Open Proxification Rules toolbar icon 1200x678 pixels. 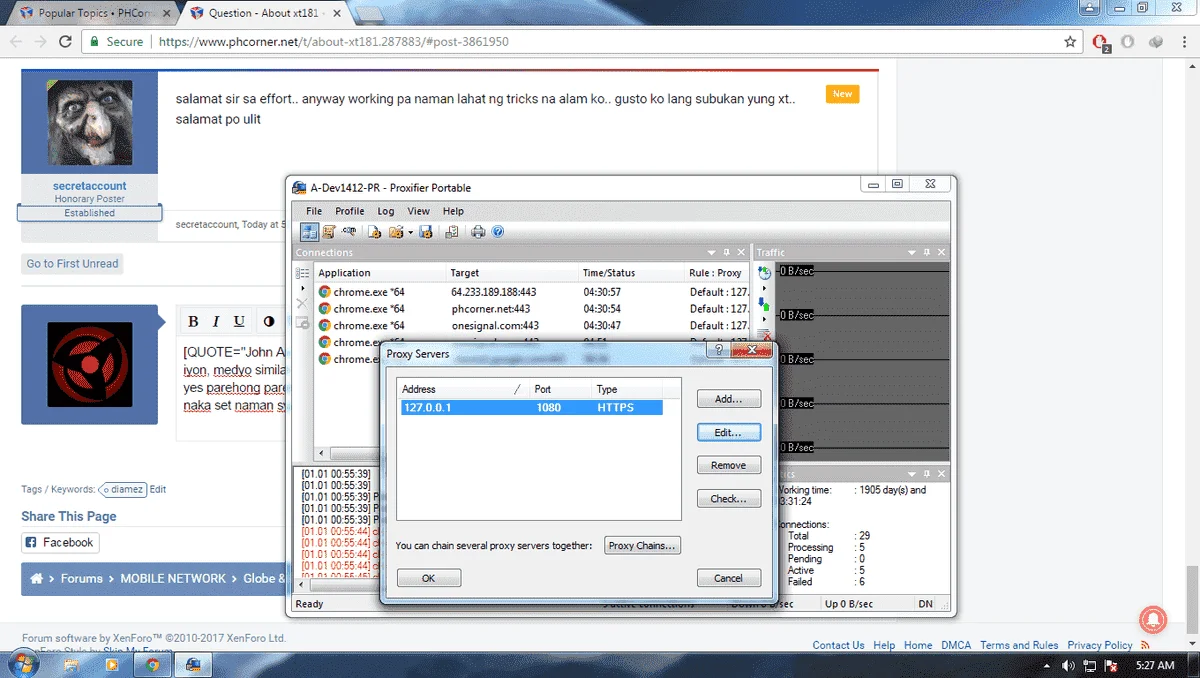(328, 232)
